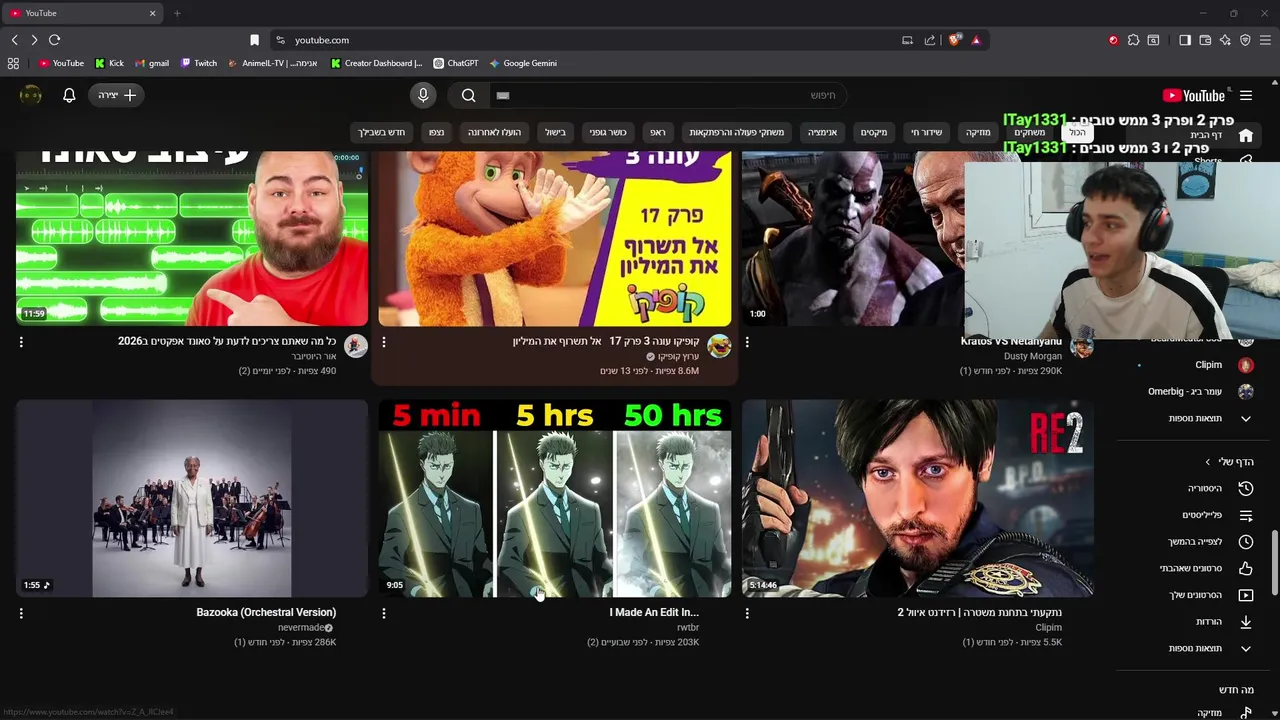Click the nevermade channel name

click(x=300, y=628)
